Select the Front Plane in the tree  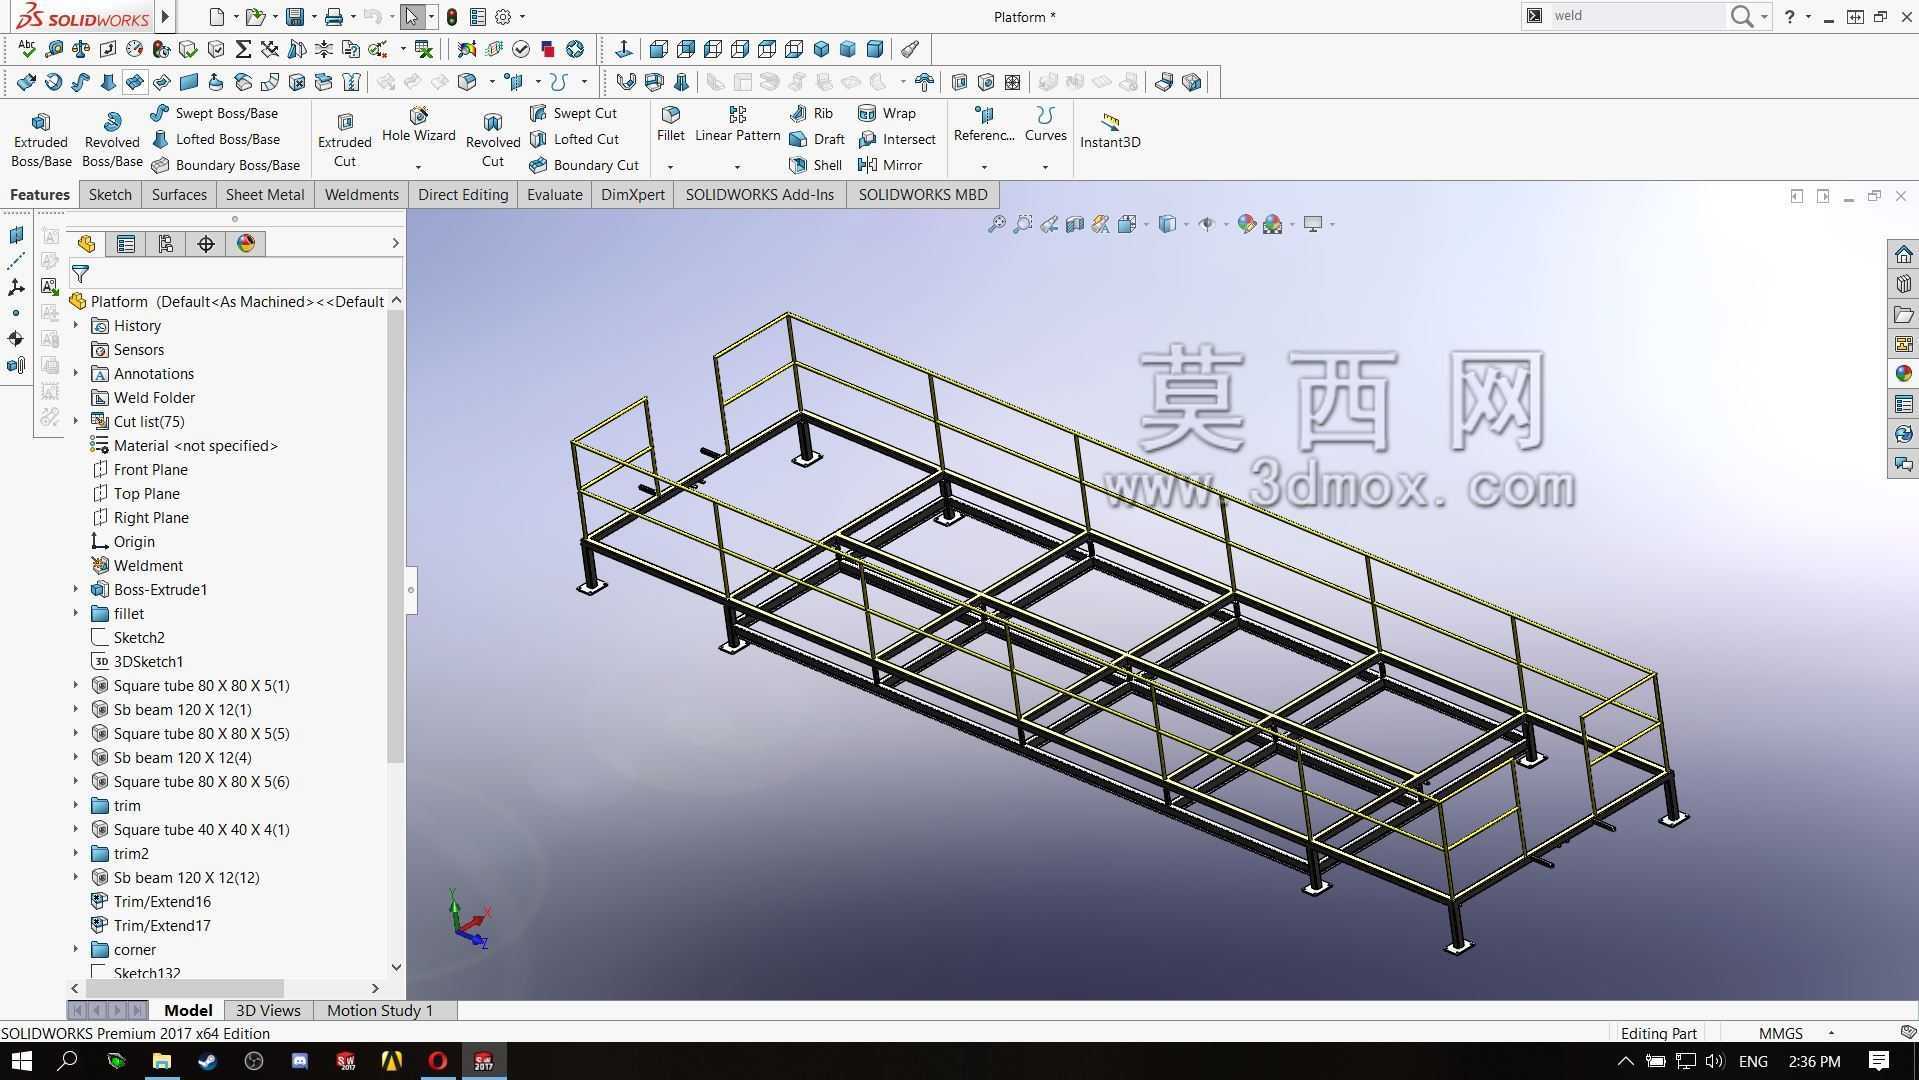(150, 469)
